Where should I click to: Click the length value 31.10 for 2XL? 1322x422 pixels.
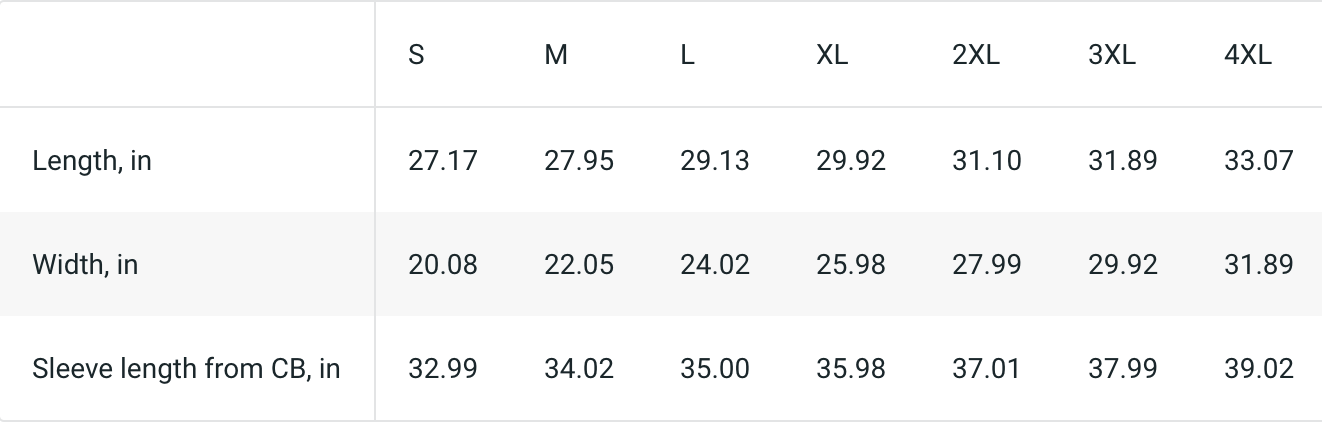987,160
